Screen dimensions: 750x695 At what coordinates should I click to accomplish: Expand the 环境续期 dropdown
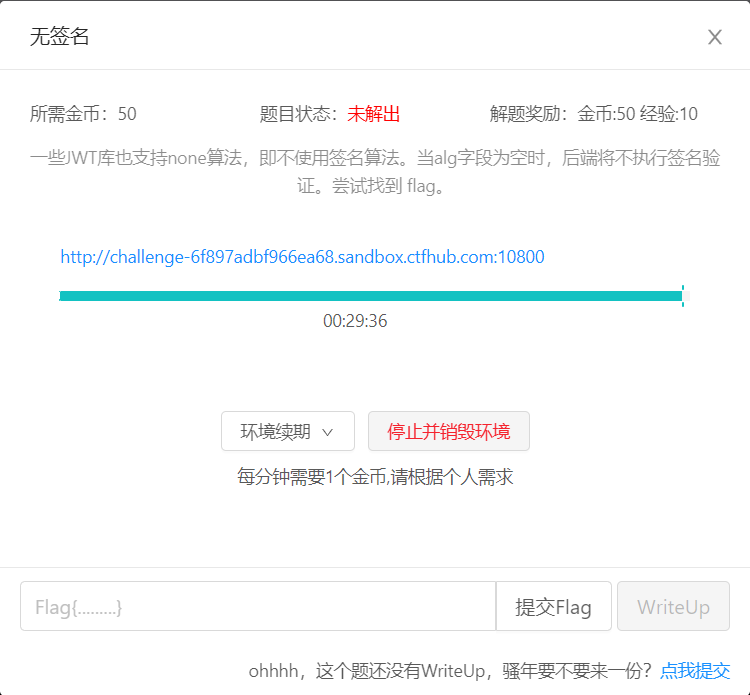click(287, 431)
